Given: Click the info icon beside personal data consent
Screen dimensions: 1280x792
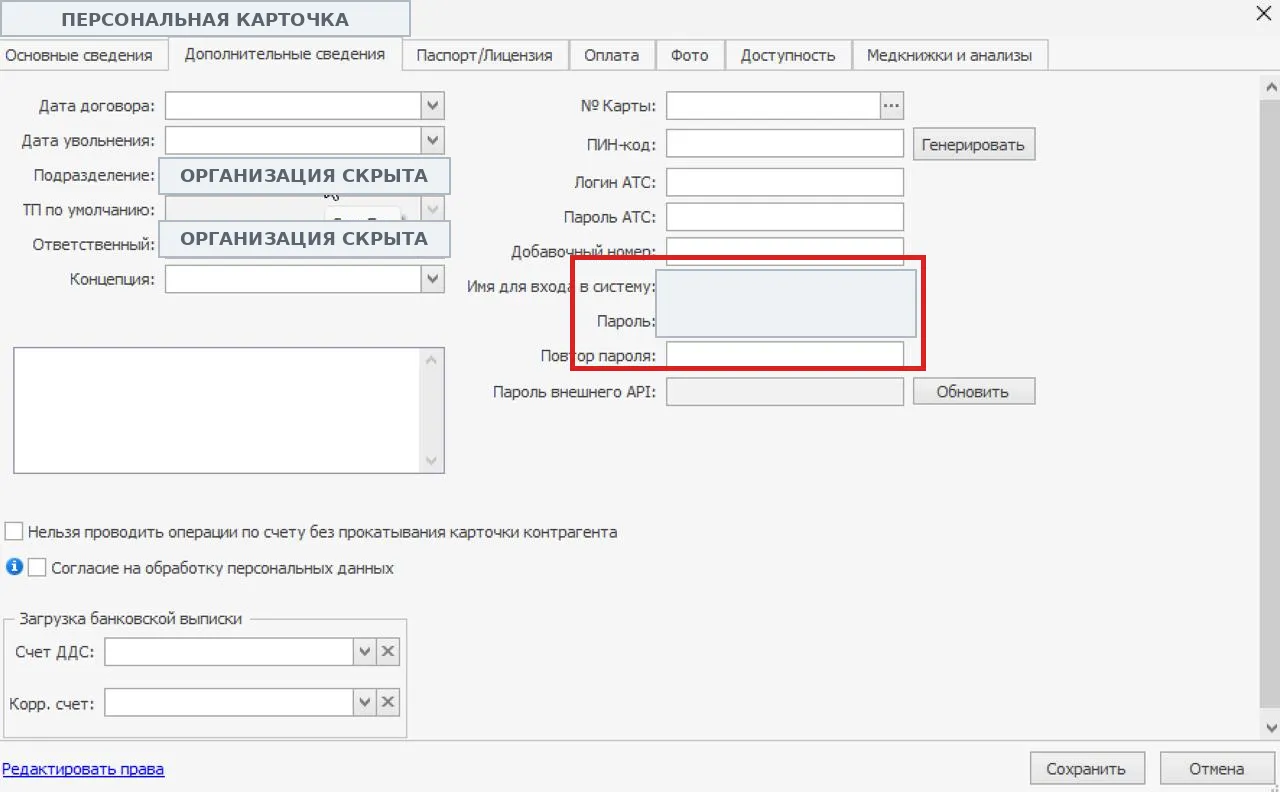Looking at the screenshot, I should 14,567.
